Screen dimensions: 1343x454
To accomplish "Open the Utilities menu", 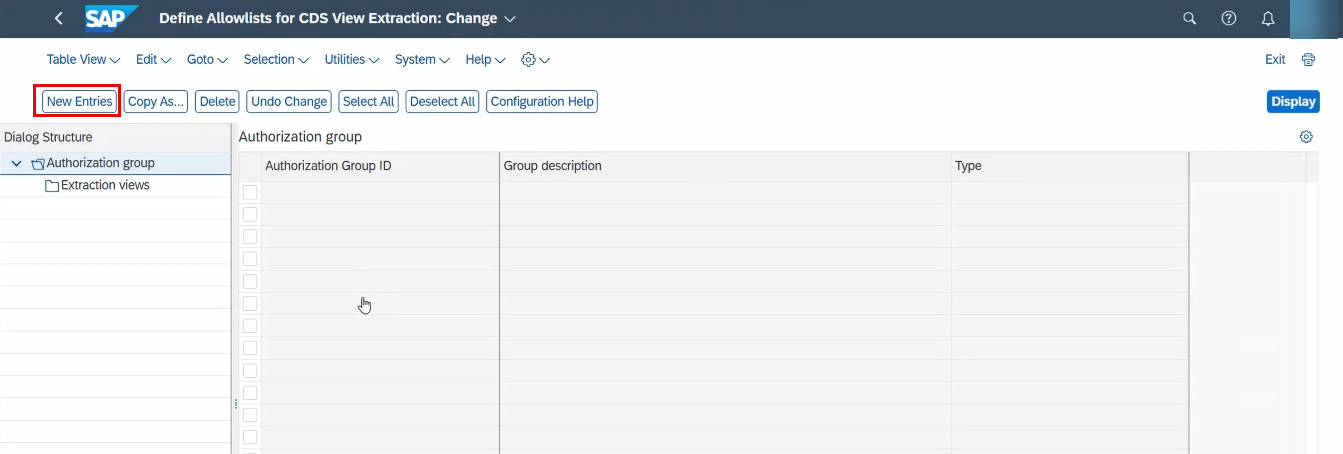I will coord(352,60).
